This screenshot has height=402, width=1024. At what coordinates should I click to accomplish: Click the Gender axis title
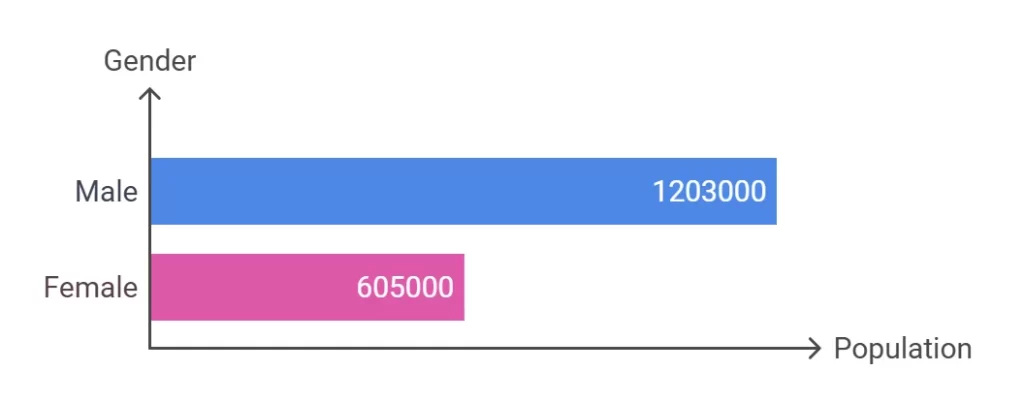[150, 61]
